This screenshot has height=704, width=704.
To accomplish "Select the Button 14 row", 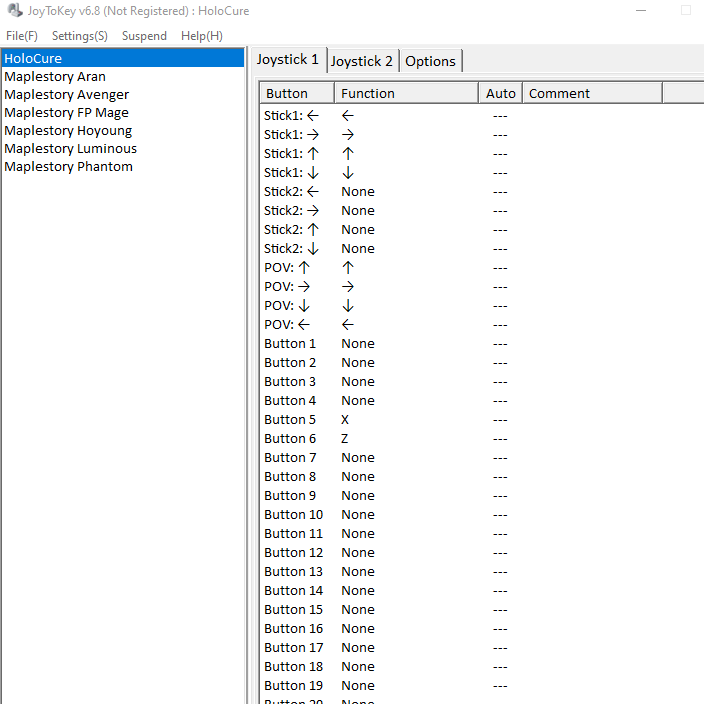I will pos(480,590).
